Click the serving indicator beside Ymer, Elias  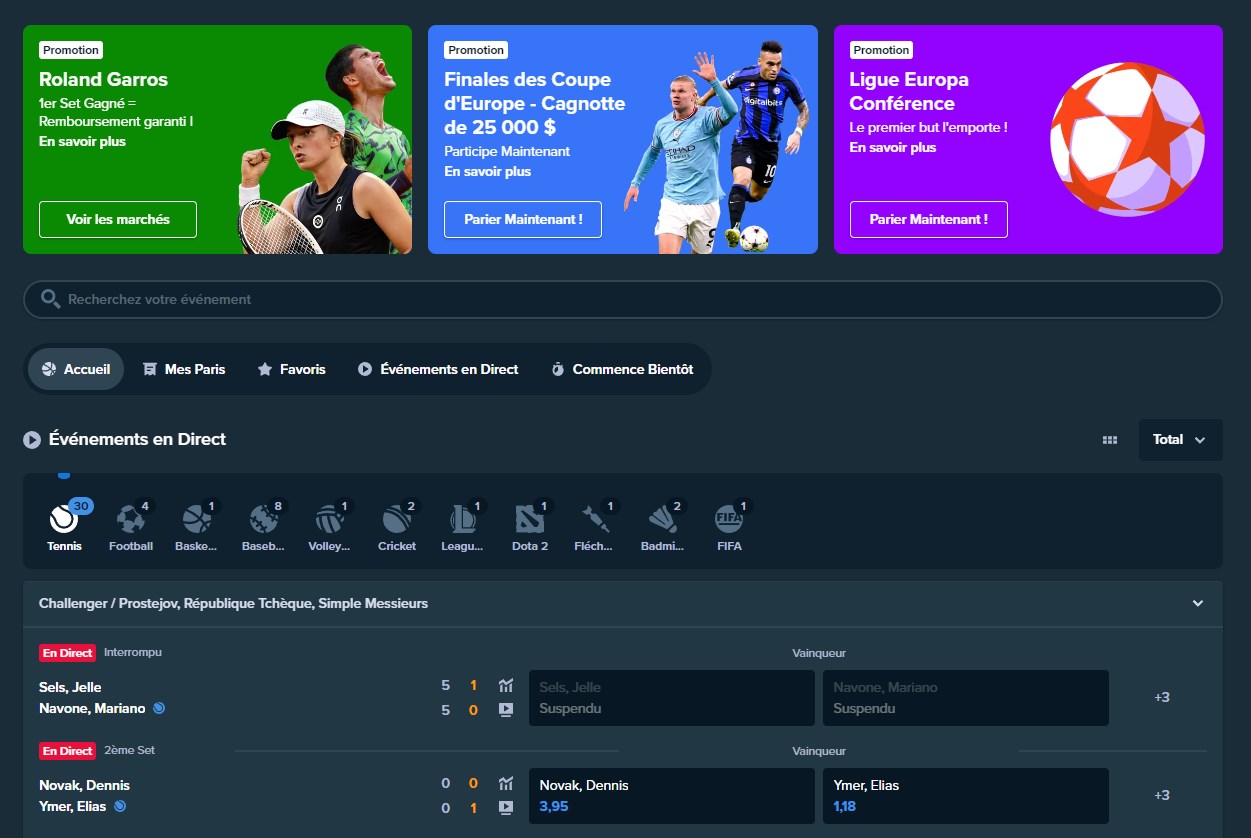(x=120, y=806)
